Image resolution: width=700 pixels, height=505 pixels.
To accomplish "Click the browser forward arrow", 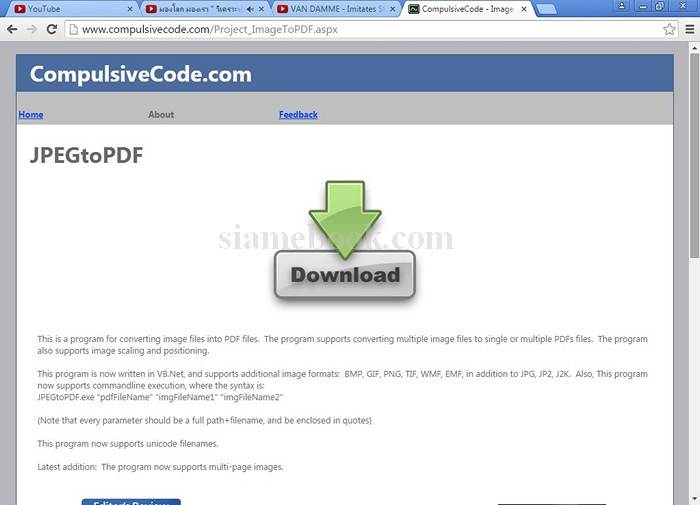I will pos(32,29).
